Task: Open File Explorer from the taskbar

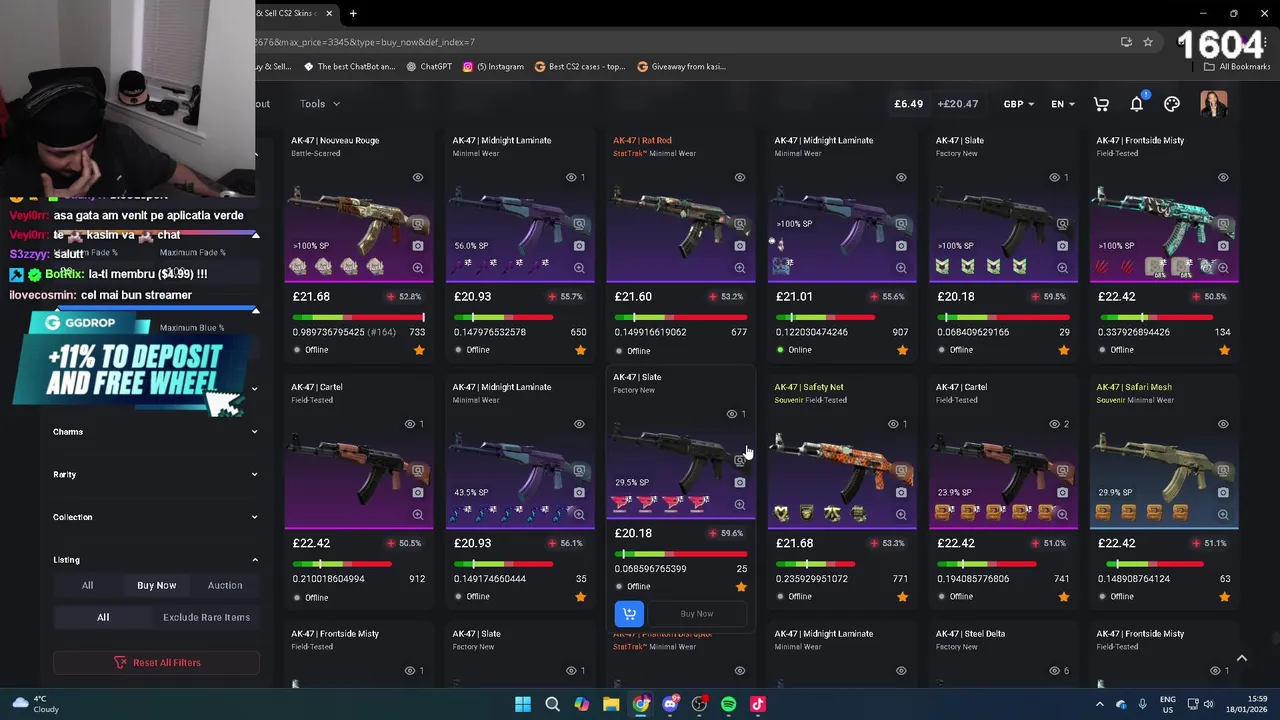Action: 611,704
